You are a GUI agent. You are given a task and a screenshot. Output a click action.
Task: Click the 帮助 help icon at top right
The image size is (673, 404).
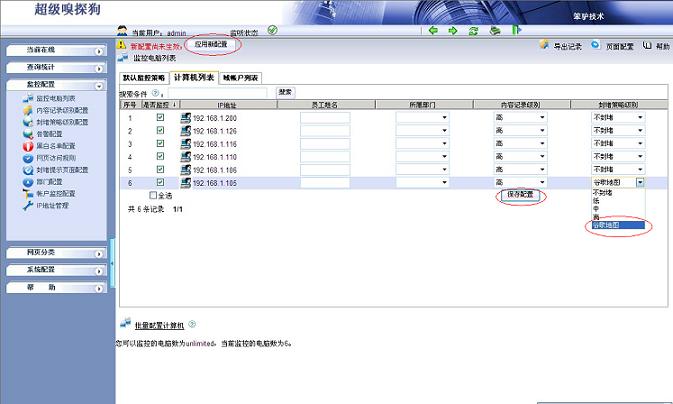click(x=648, y=46)
